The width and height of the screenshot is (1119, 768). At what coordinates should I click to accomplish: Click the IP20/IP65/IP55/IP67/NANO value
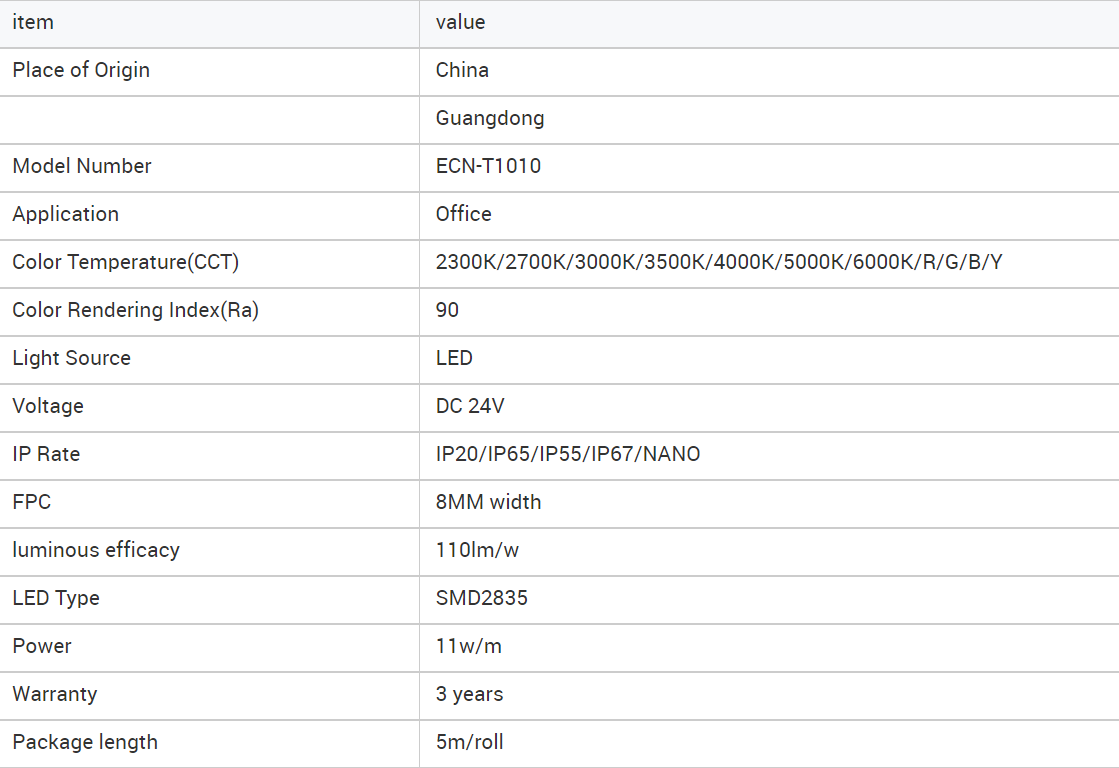[x=568, y=454]
